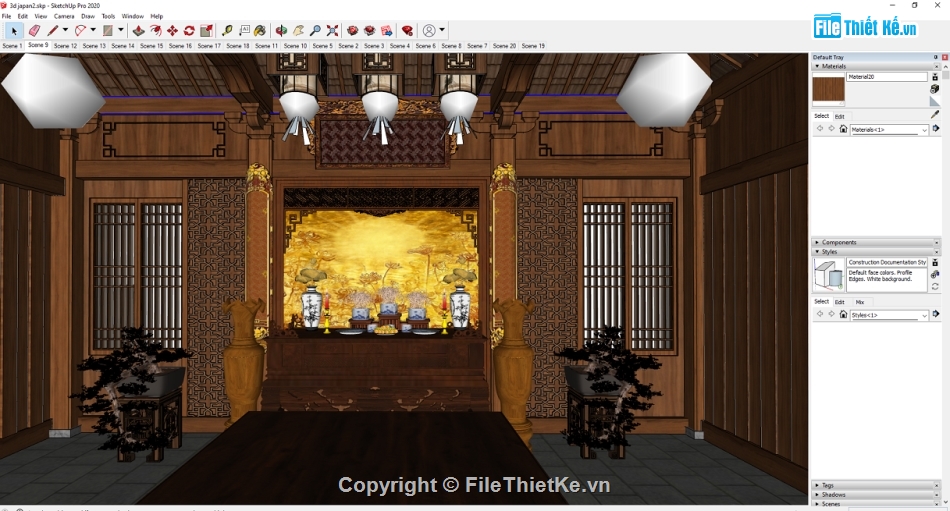Toggle Default Tray auto-hide pin
Image resolution: width=950 pixels, height=511 pixels.
[x=936, y=57]
